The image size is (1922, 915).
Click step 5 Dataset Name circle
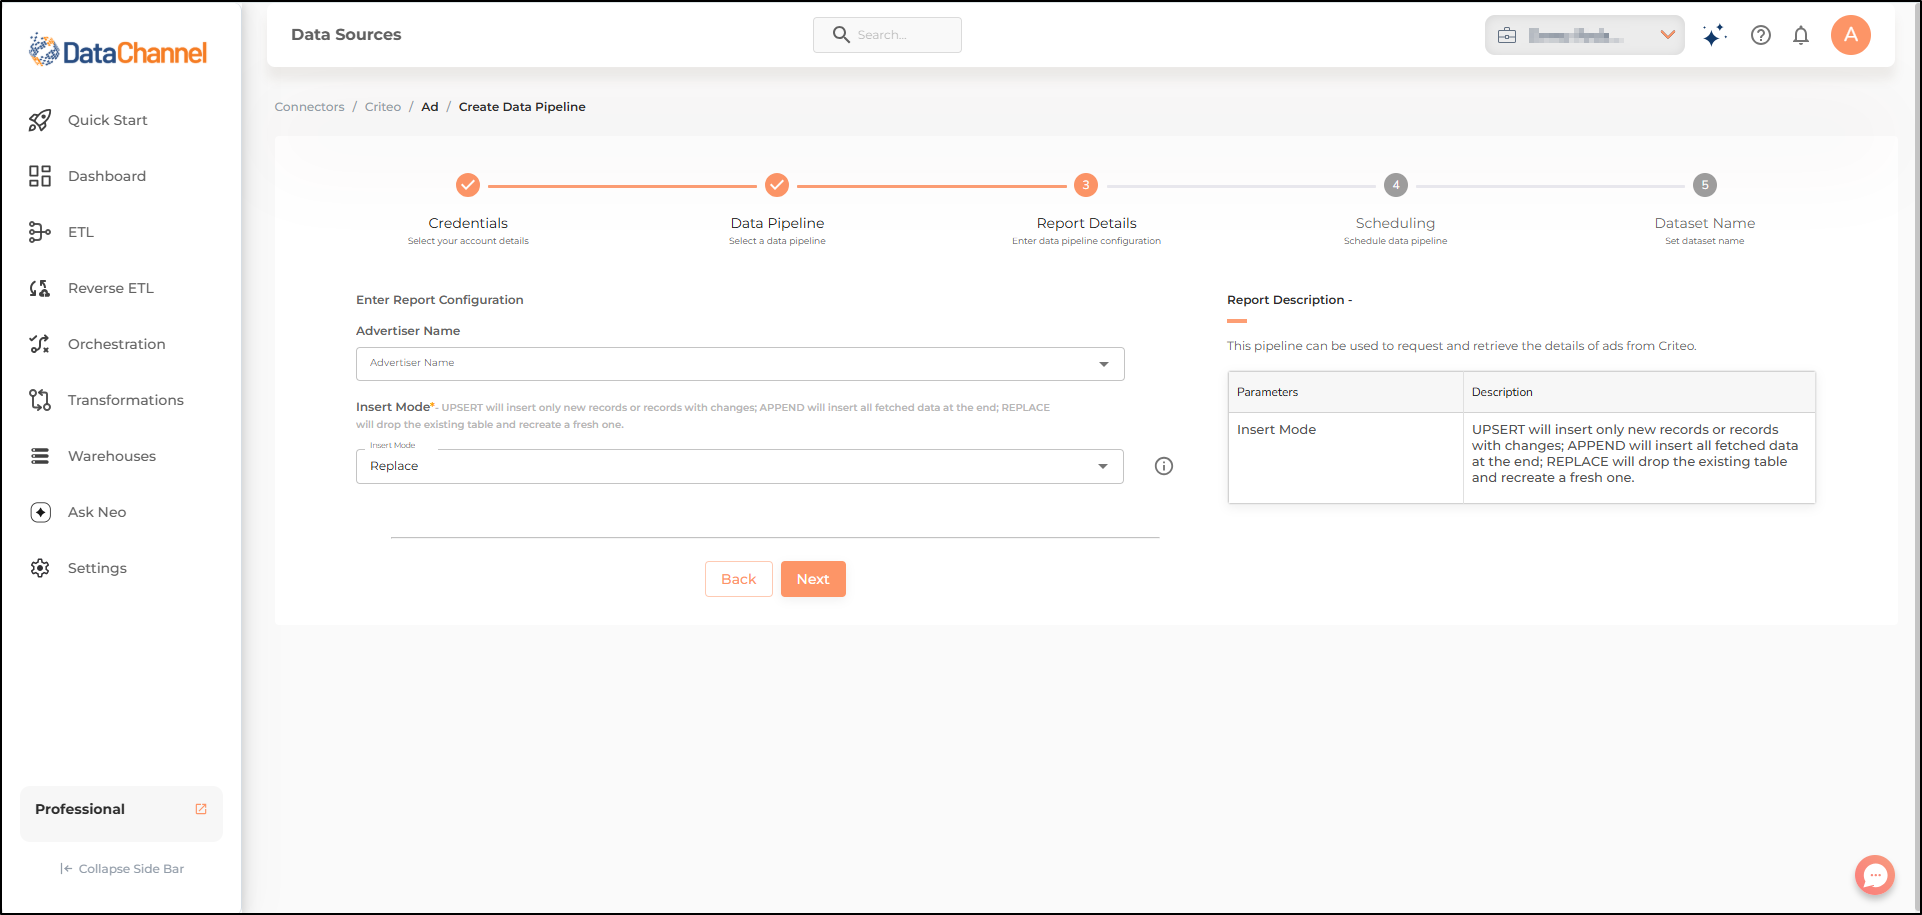coord(1705,185)
